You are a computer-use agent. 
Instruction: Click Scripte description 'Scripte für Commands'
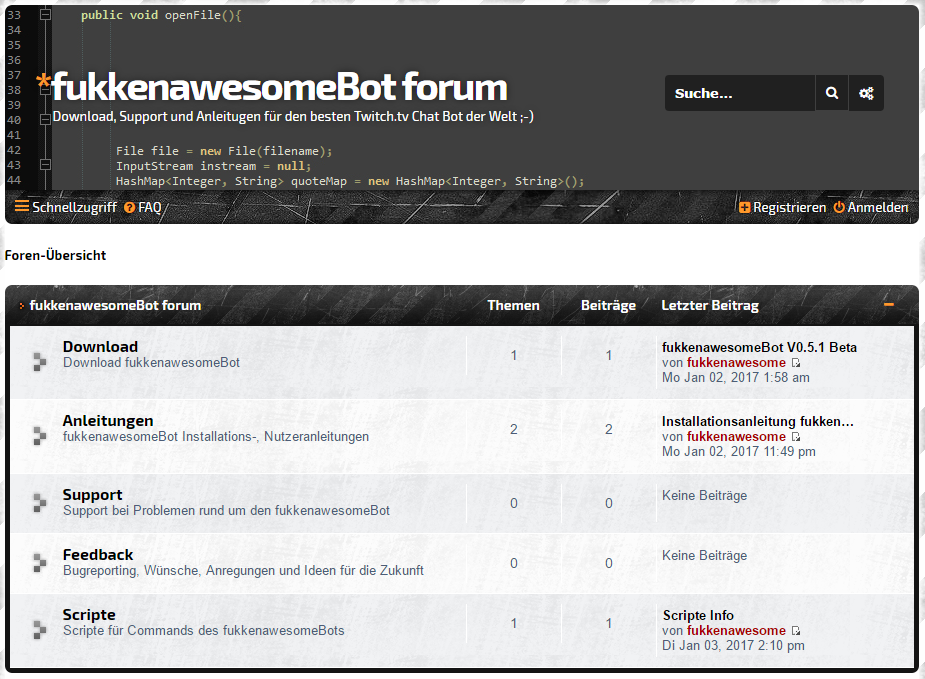pyautogui.click(x=204, y=631)
